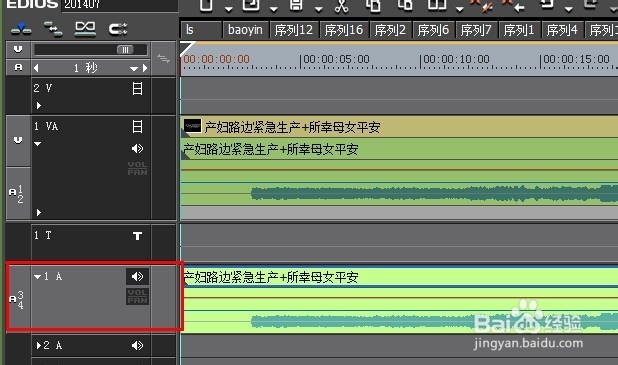Select the 1 T track header label
The height and width of the screenshot is (365, 618).
point(43,236)
